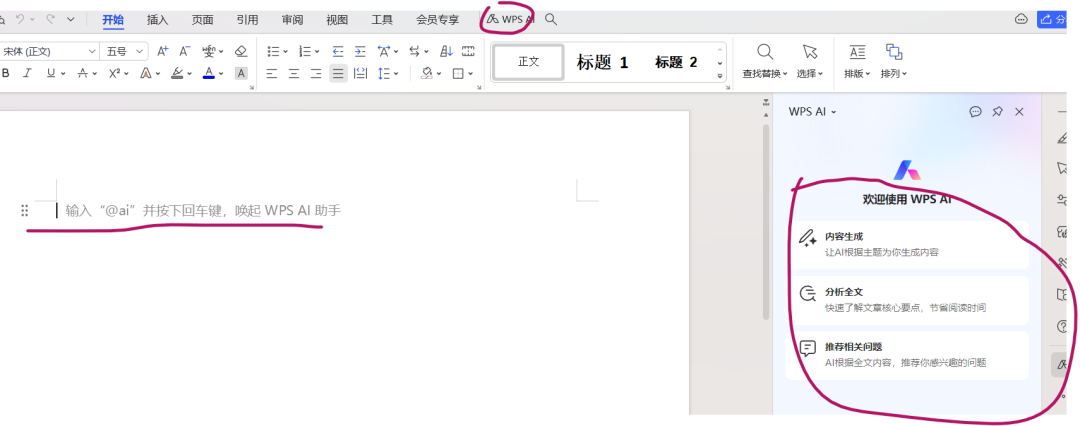Viewport: 1080px width, 426px height.
Task: Insert numbered list
Action: click(306, 51)
